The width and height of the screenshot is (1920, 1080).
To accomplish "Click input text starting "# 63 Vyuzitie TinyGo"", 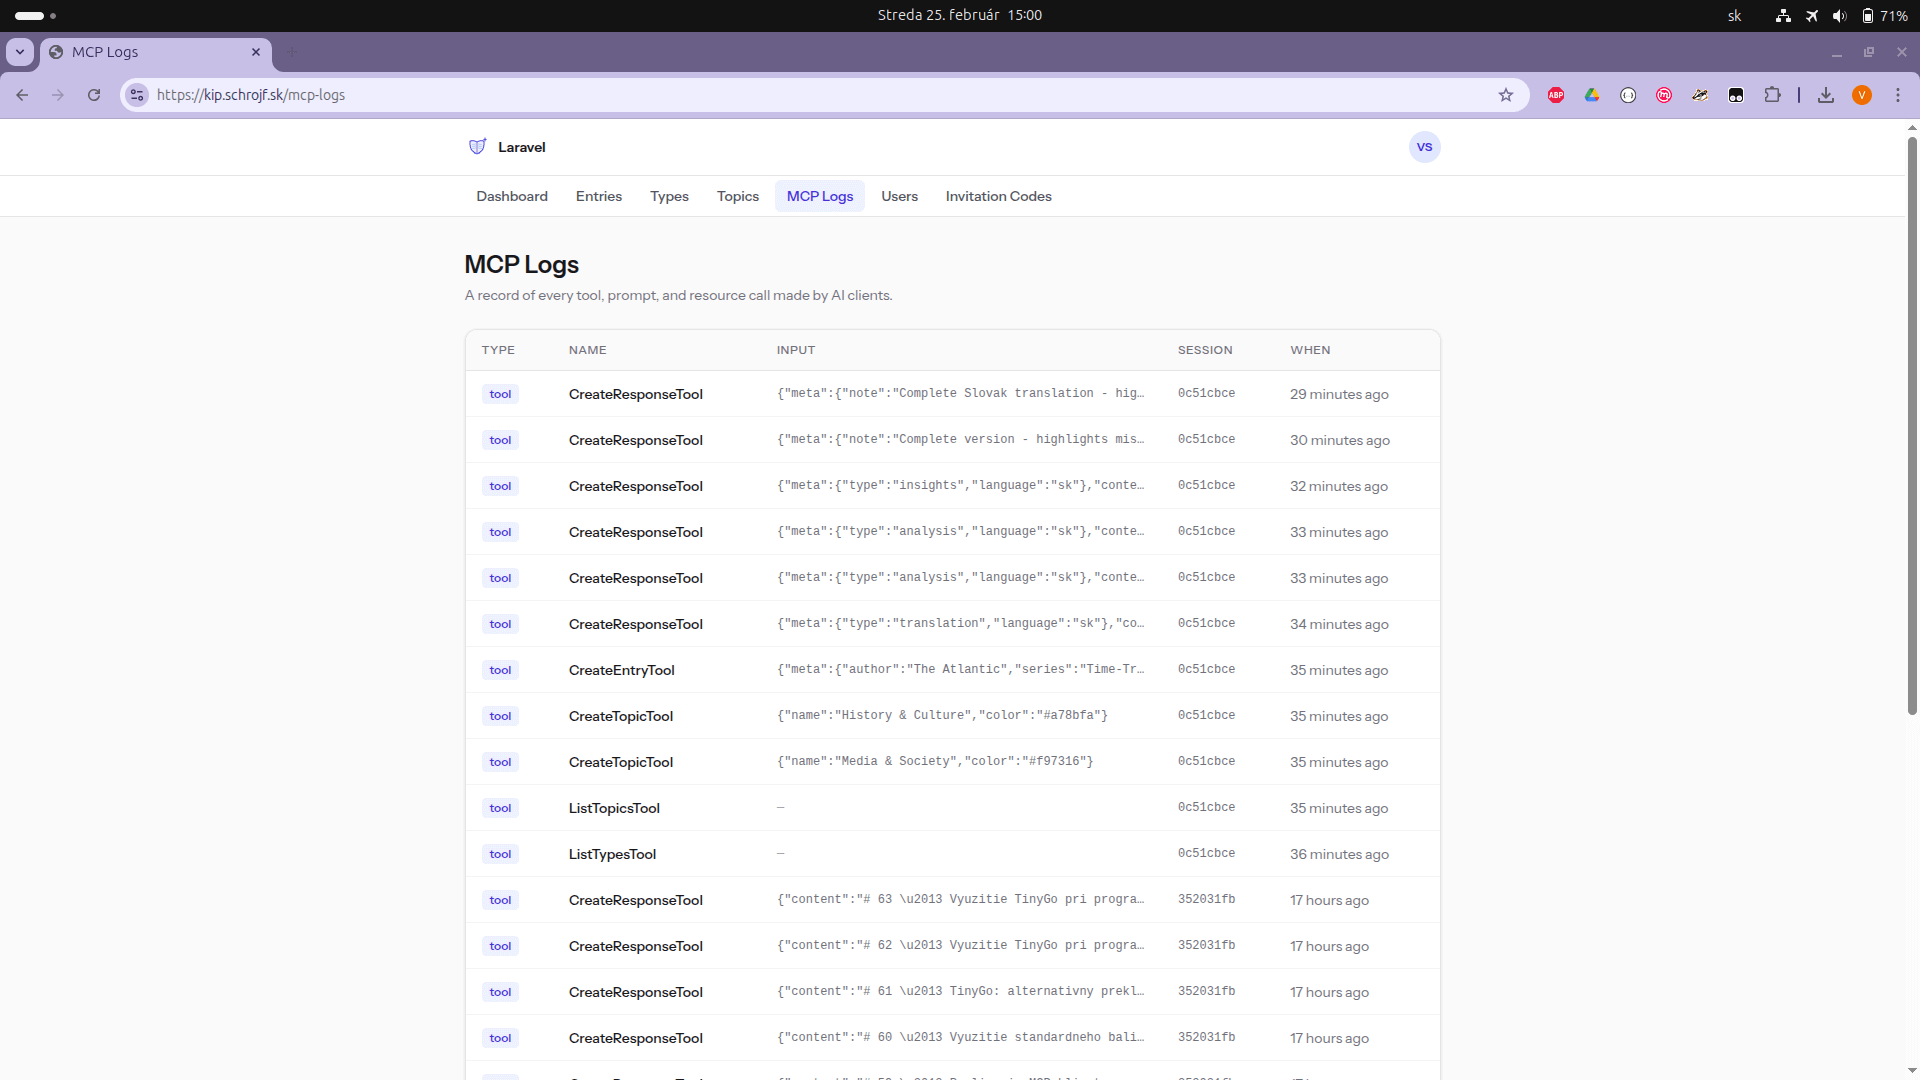I will tap(961, 900).
